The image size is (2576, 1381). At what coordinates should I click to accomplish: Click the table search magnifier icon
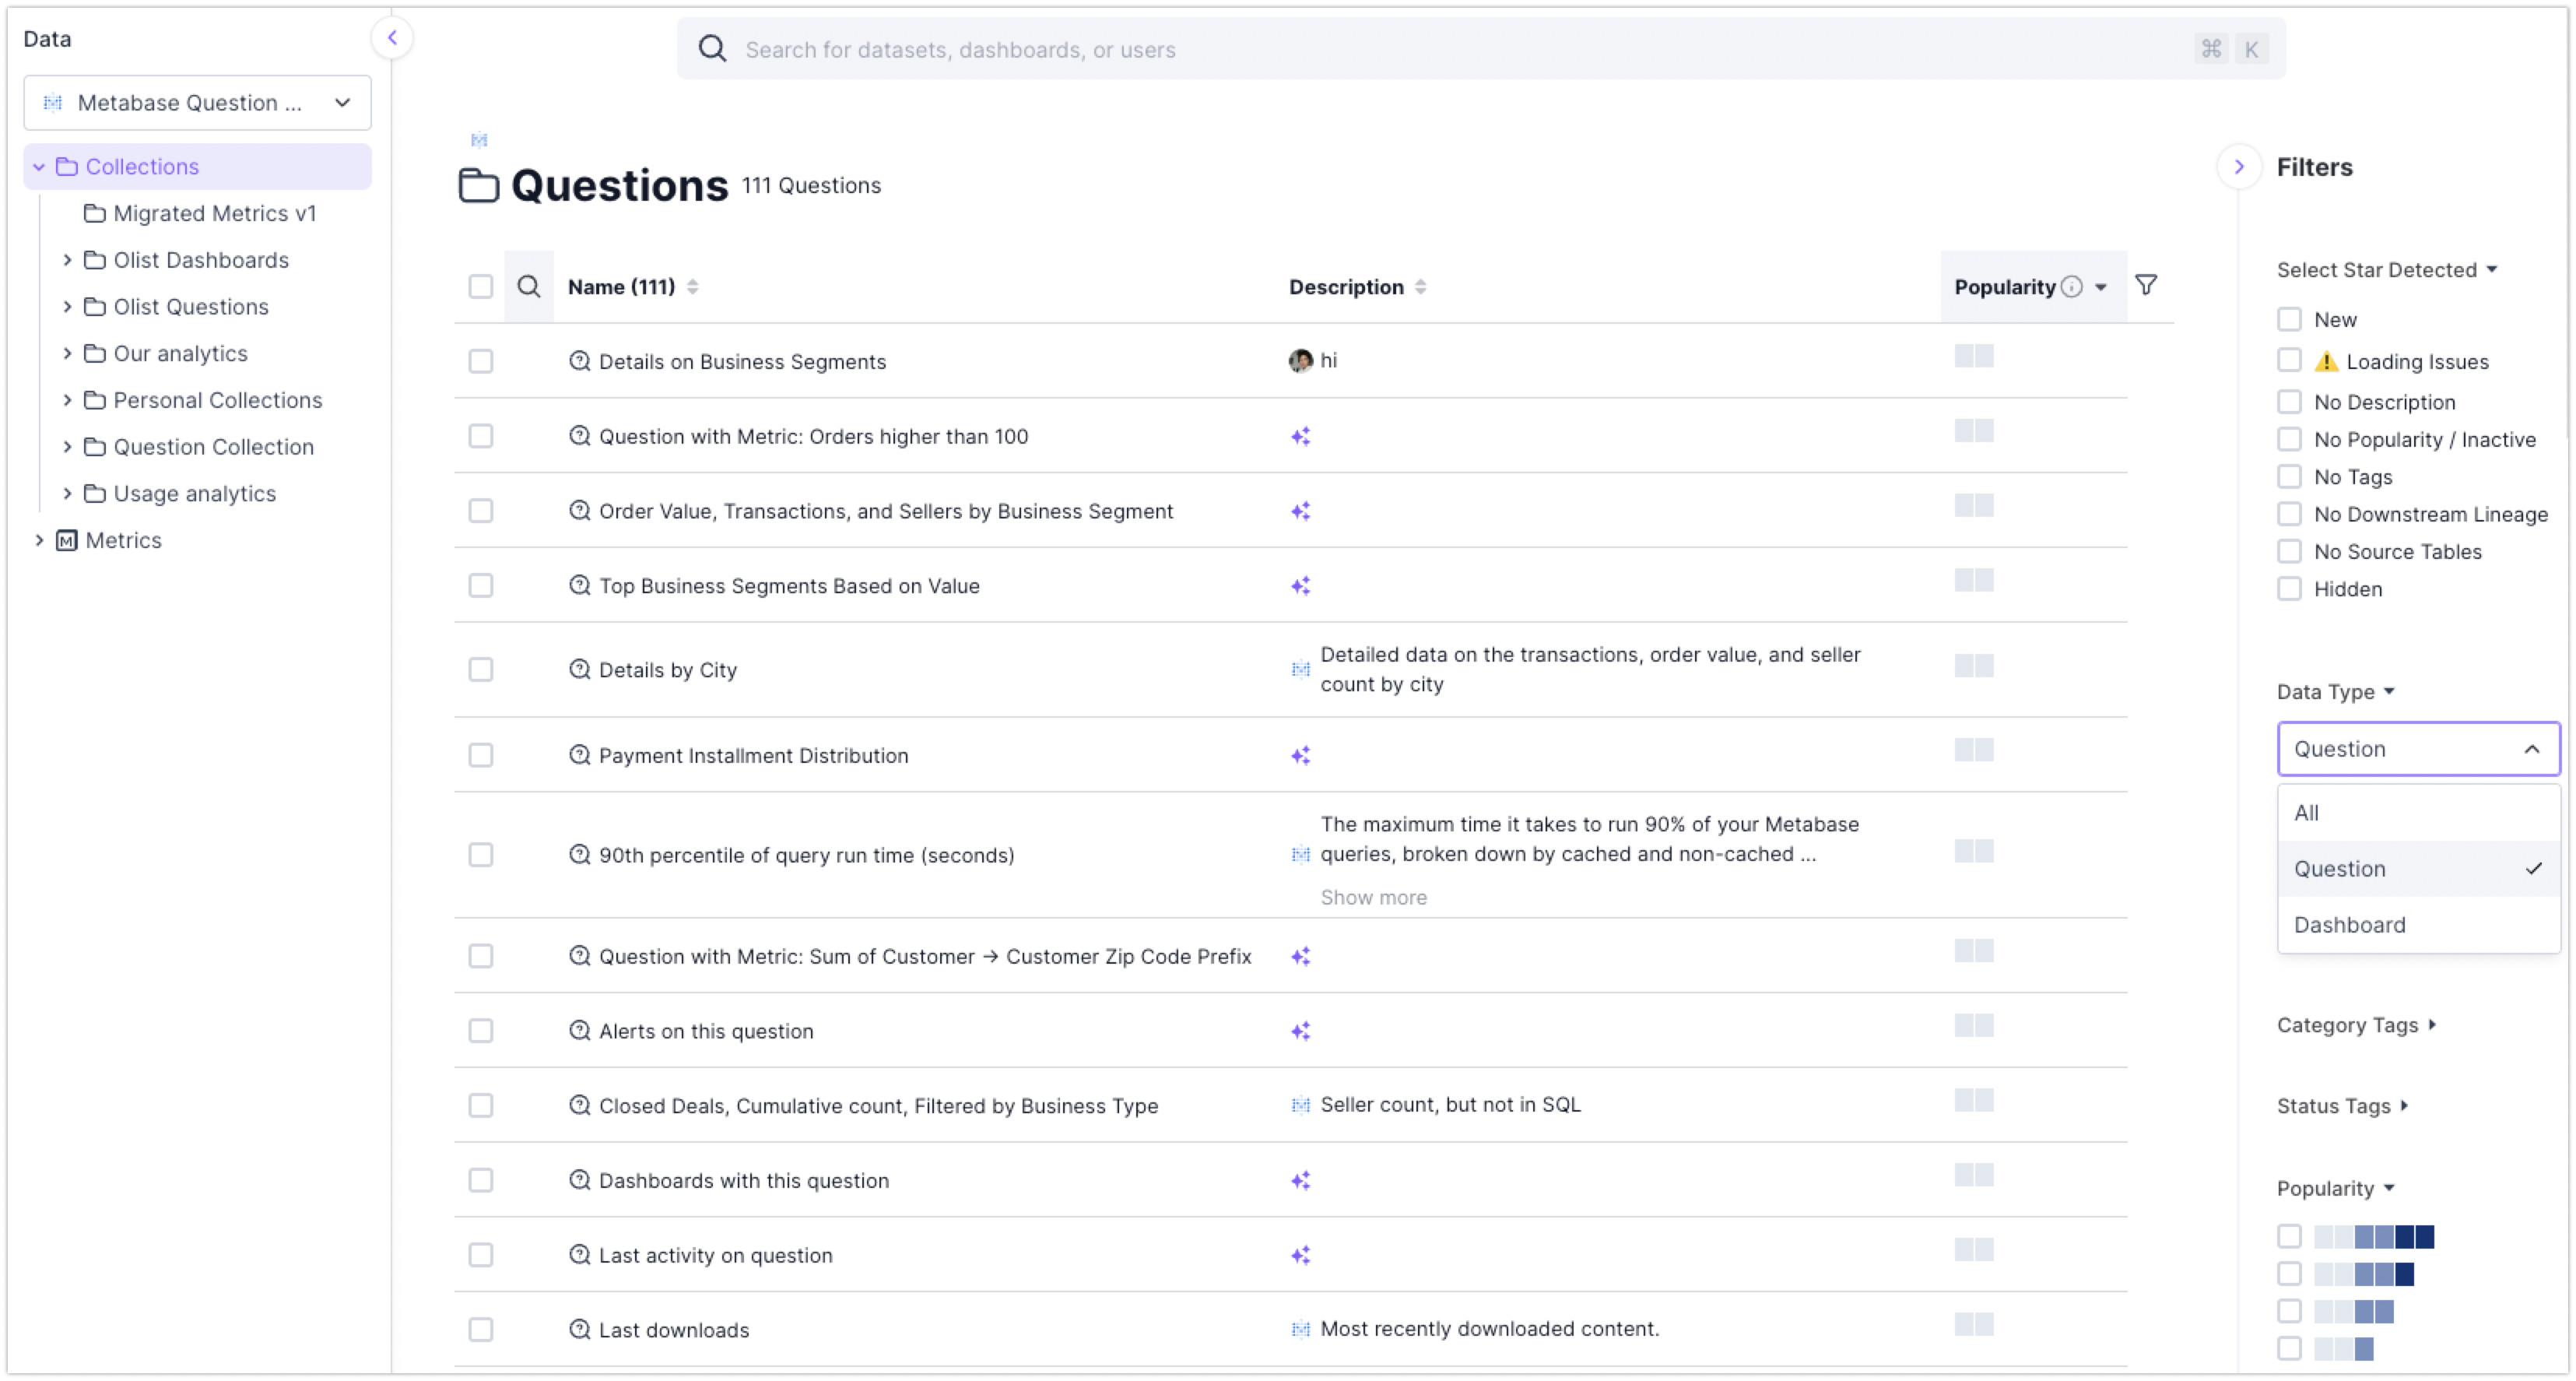(x=529, y=287)
